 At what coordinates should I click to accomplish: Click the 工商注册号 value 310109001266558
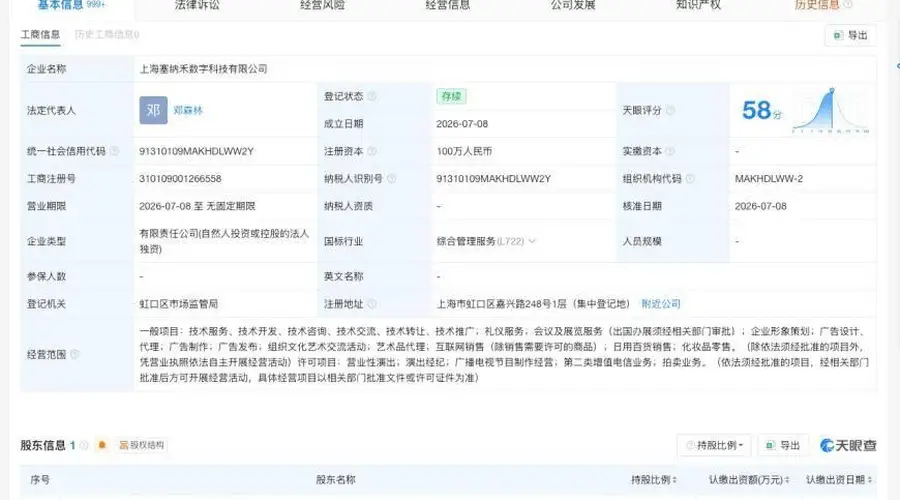click(x=180, y=179)
